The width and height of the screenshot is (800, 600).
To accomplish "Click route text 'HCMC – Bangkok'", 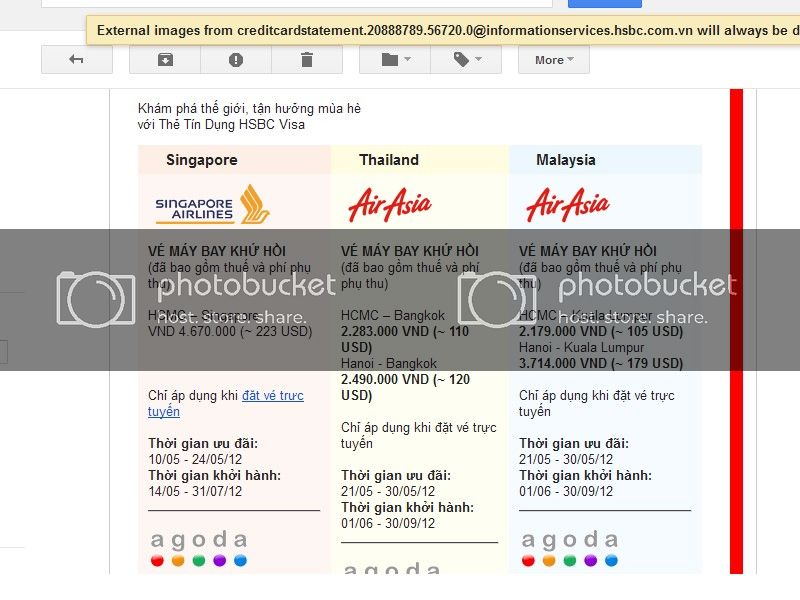I will point(393,315).
